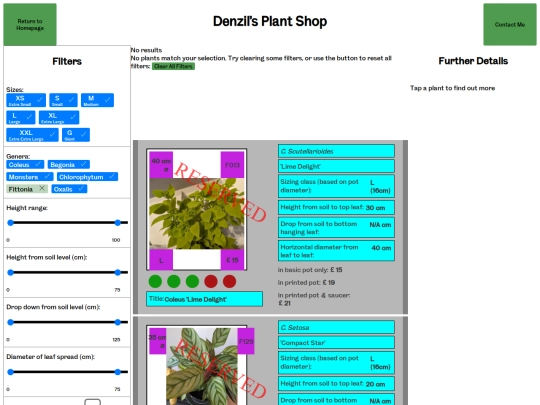Toggle the M Medium size filter
This screenshot has height=405, width=540.
97,100
